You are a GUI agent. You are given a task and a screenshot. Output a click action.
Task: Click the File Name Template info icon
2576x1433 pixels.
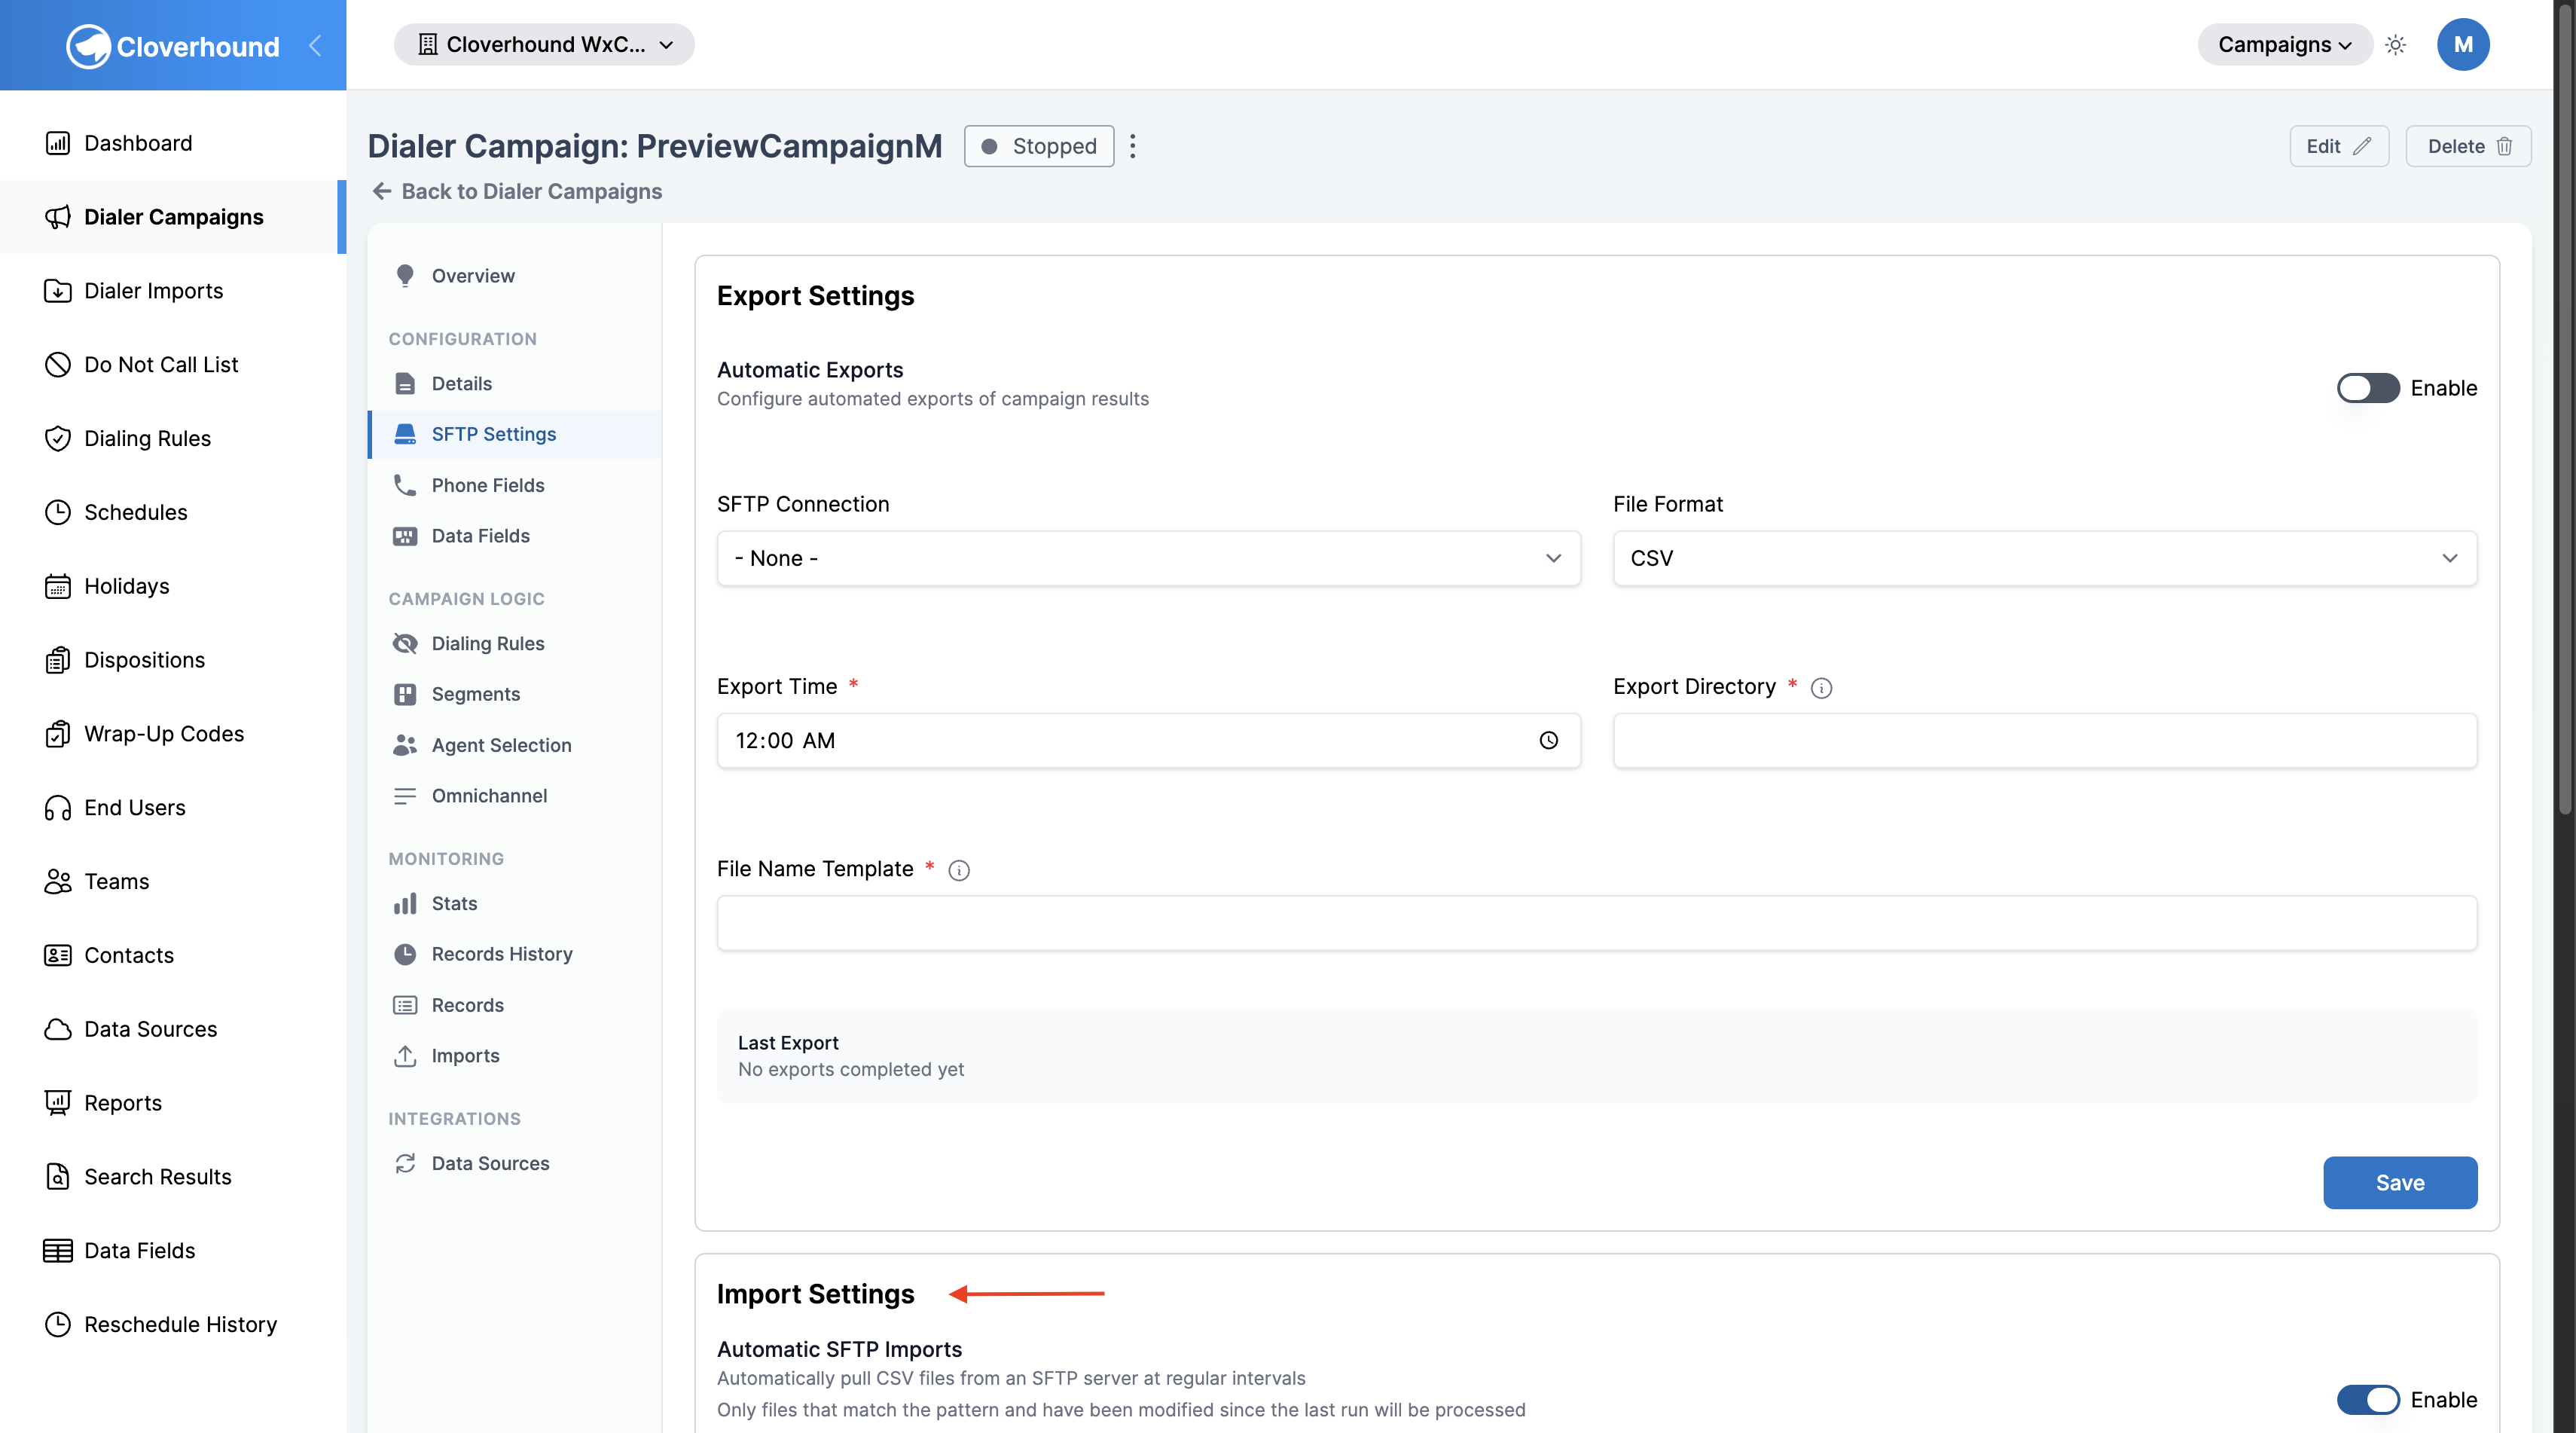coord(958,870)
